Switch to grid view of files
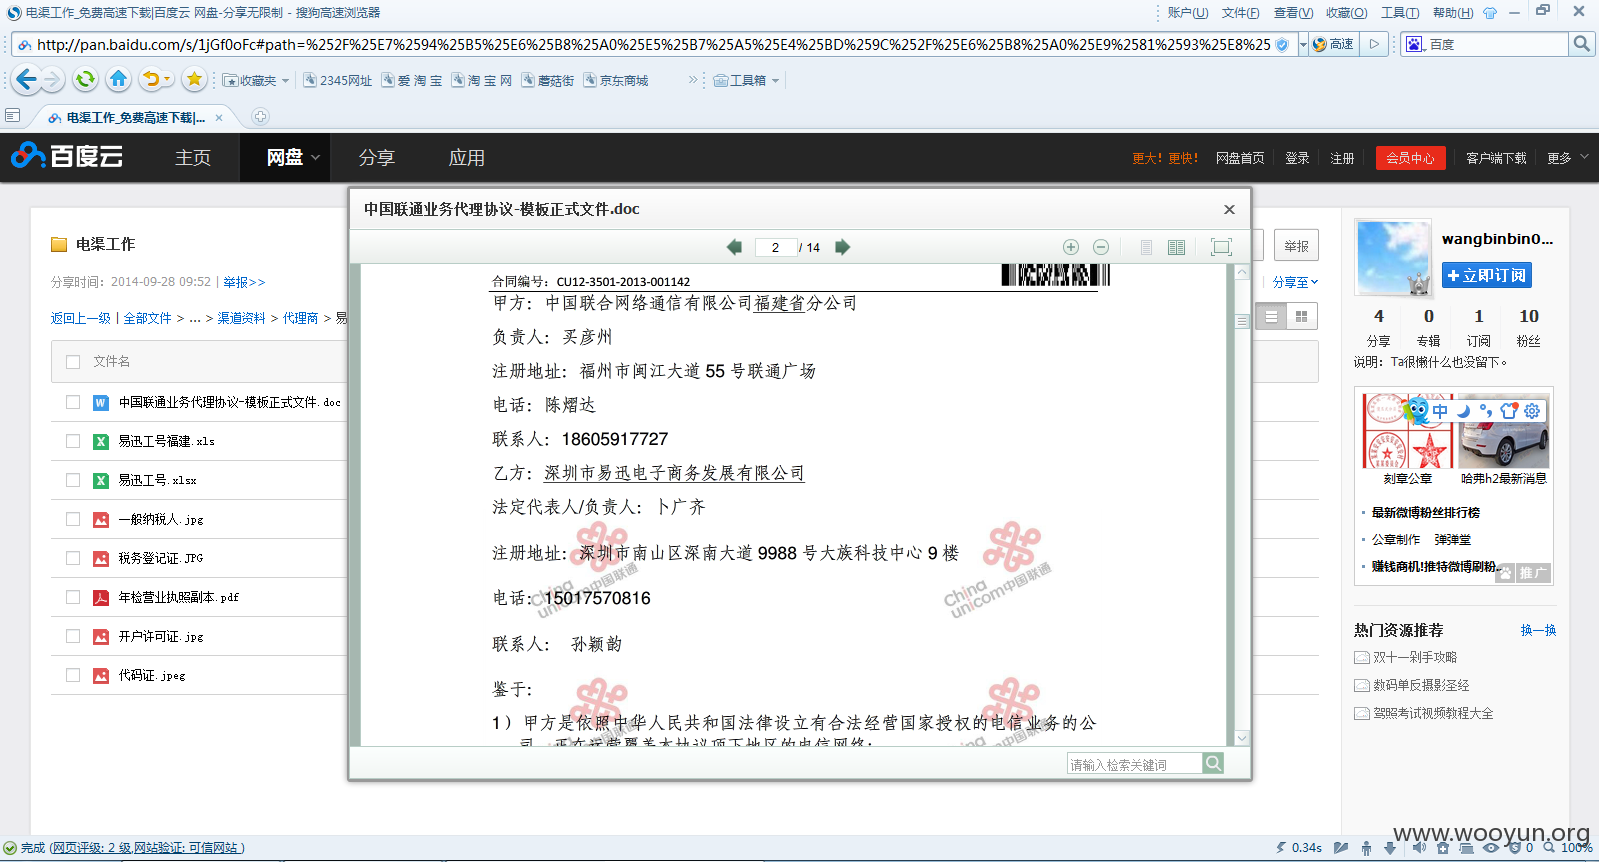The height and width of the screenshot is (862, 1599). 1301,316
